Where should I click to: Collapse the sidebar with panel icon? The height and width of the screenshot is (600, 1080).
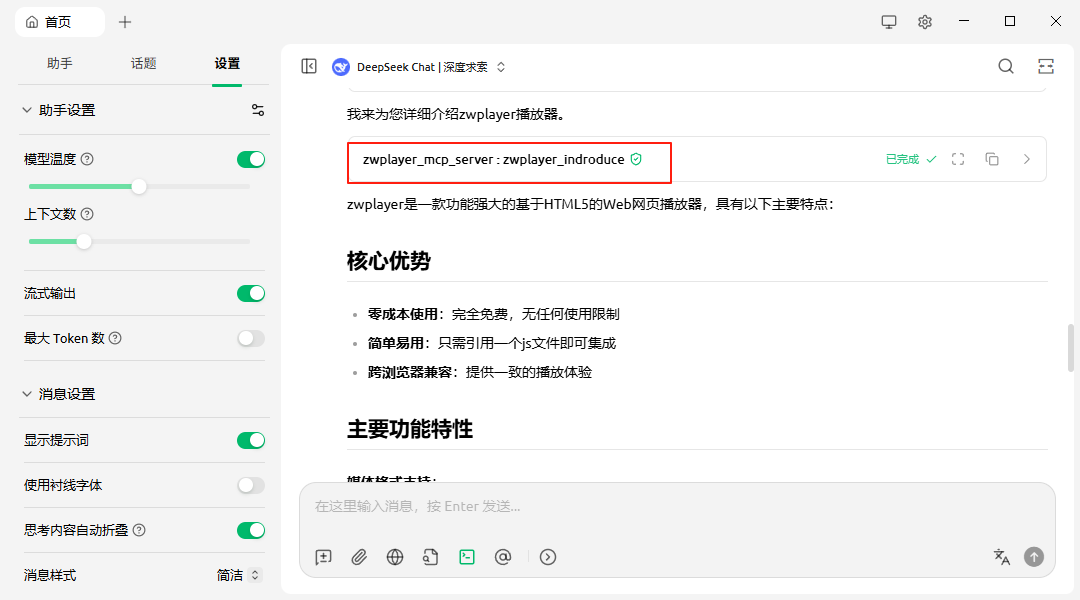[309, 66]
